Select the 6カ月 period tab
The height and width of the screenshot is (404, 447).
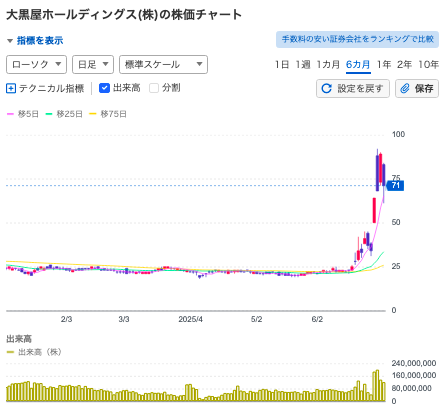358,64
